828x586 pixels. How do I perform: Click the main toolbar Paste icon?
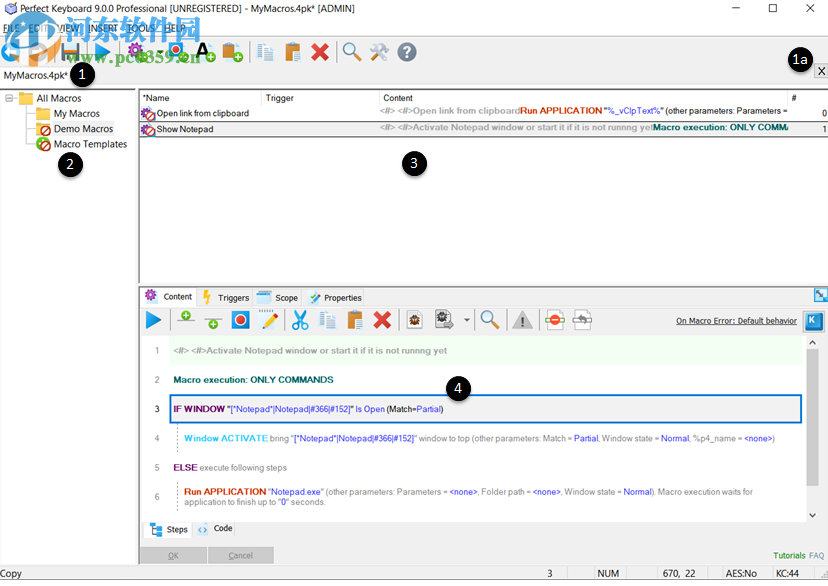tap(293, 52)
